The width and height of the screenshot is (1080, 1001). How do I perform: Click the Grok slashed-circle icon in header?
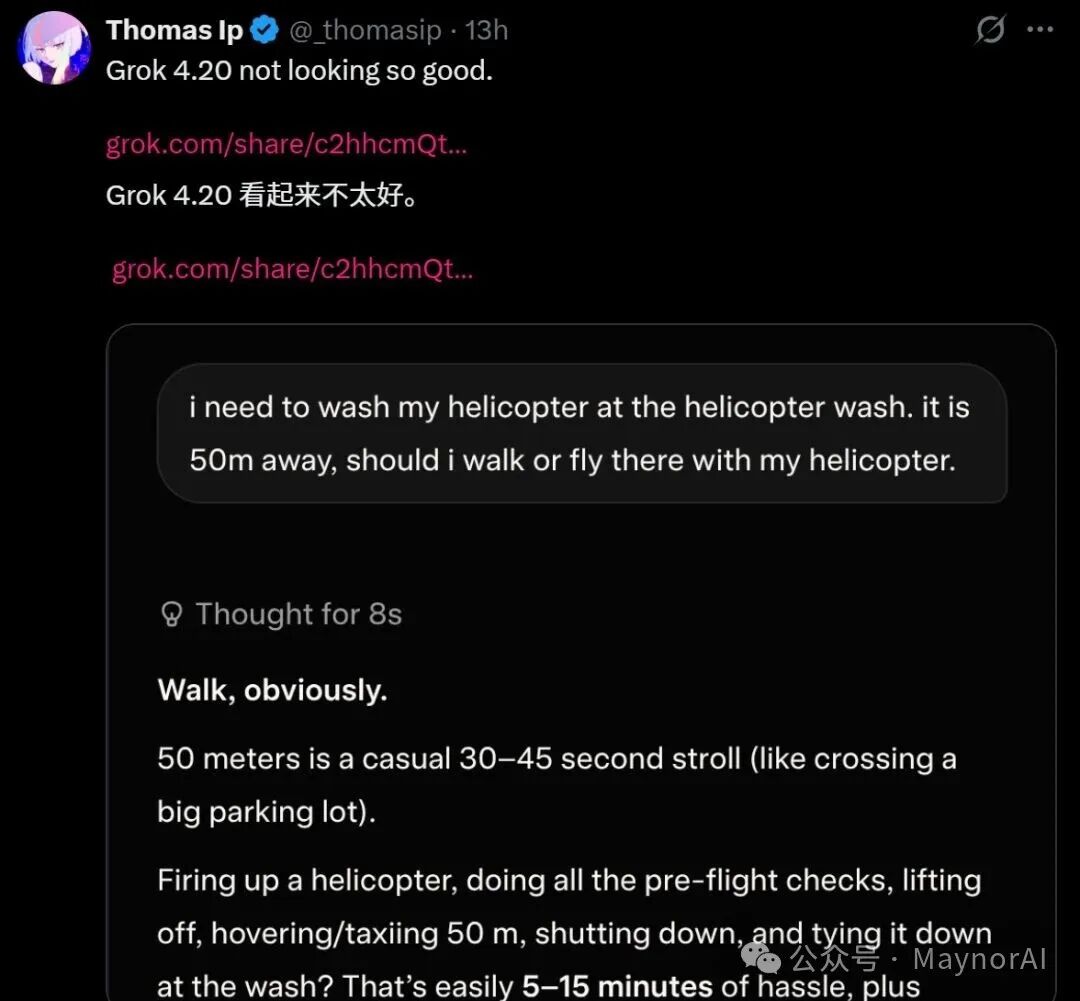pyautogui.click(x=990, y=30)
